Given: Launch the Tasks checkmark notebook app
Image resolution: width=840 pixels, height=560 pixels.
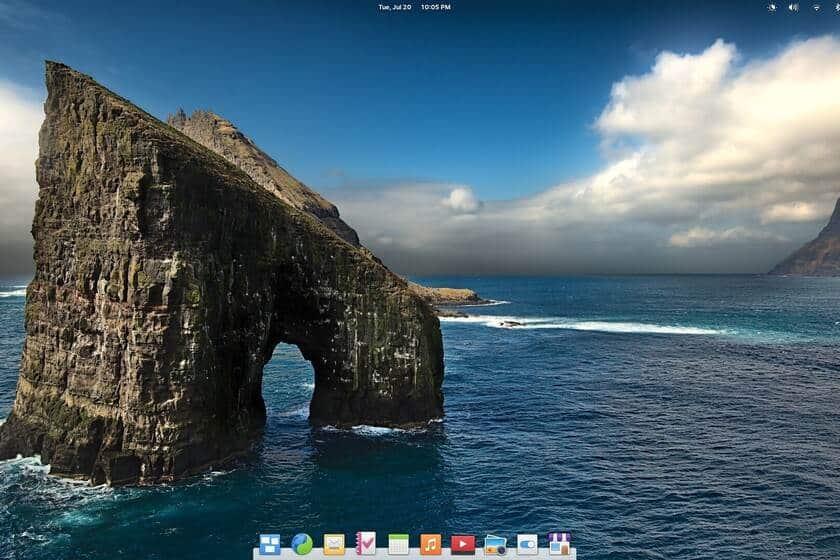Looking at the screenshot, I should [366, 544].
